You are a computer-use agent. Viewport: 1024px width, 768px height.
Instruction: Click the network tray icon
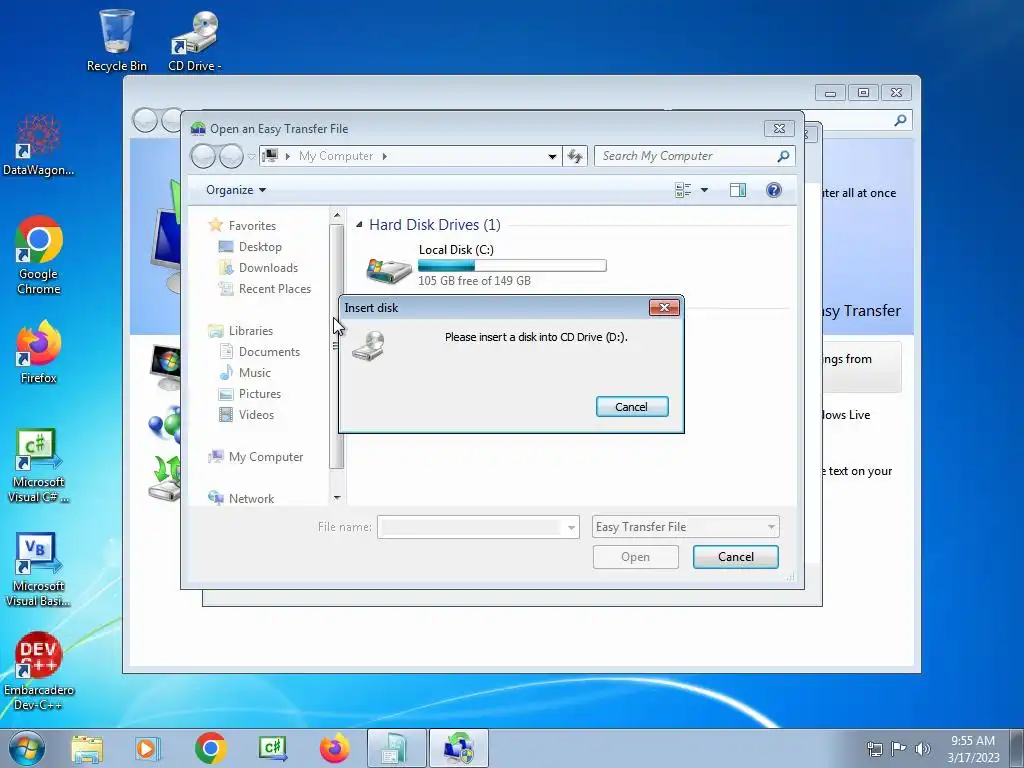[874, 748]
